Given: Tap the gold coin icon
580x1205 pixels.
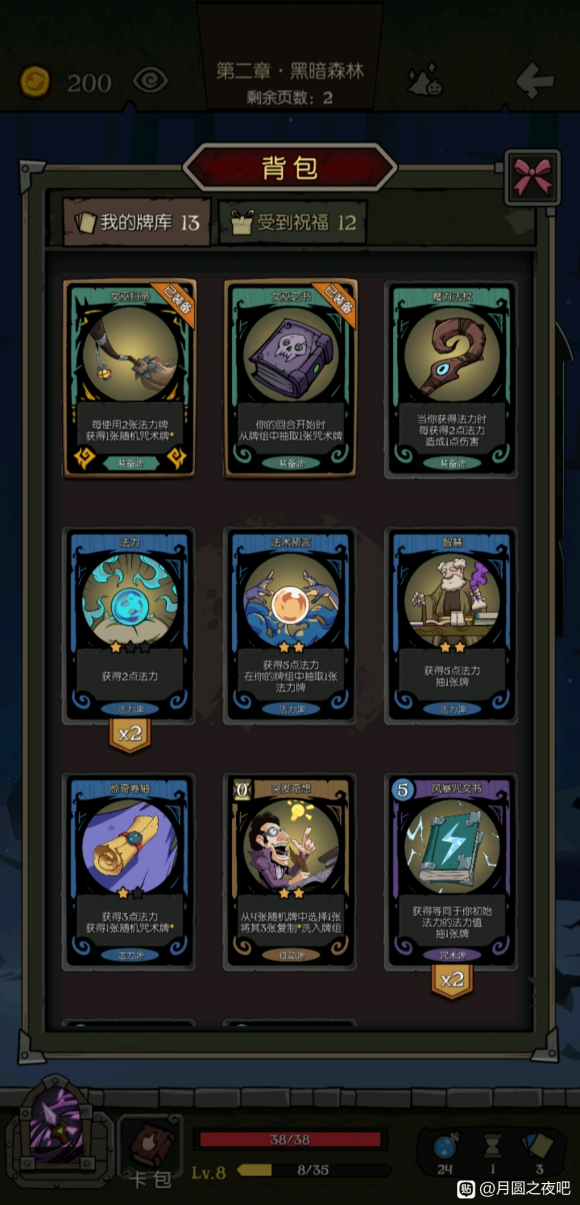Looking at the screenshot, I should pos(36,81).
